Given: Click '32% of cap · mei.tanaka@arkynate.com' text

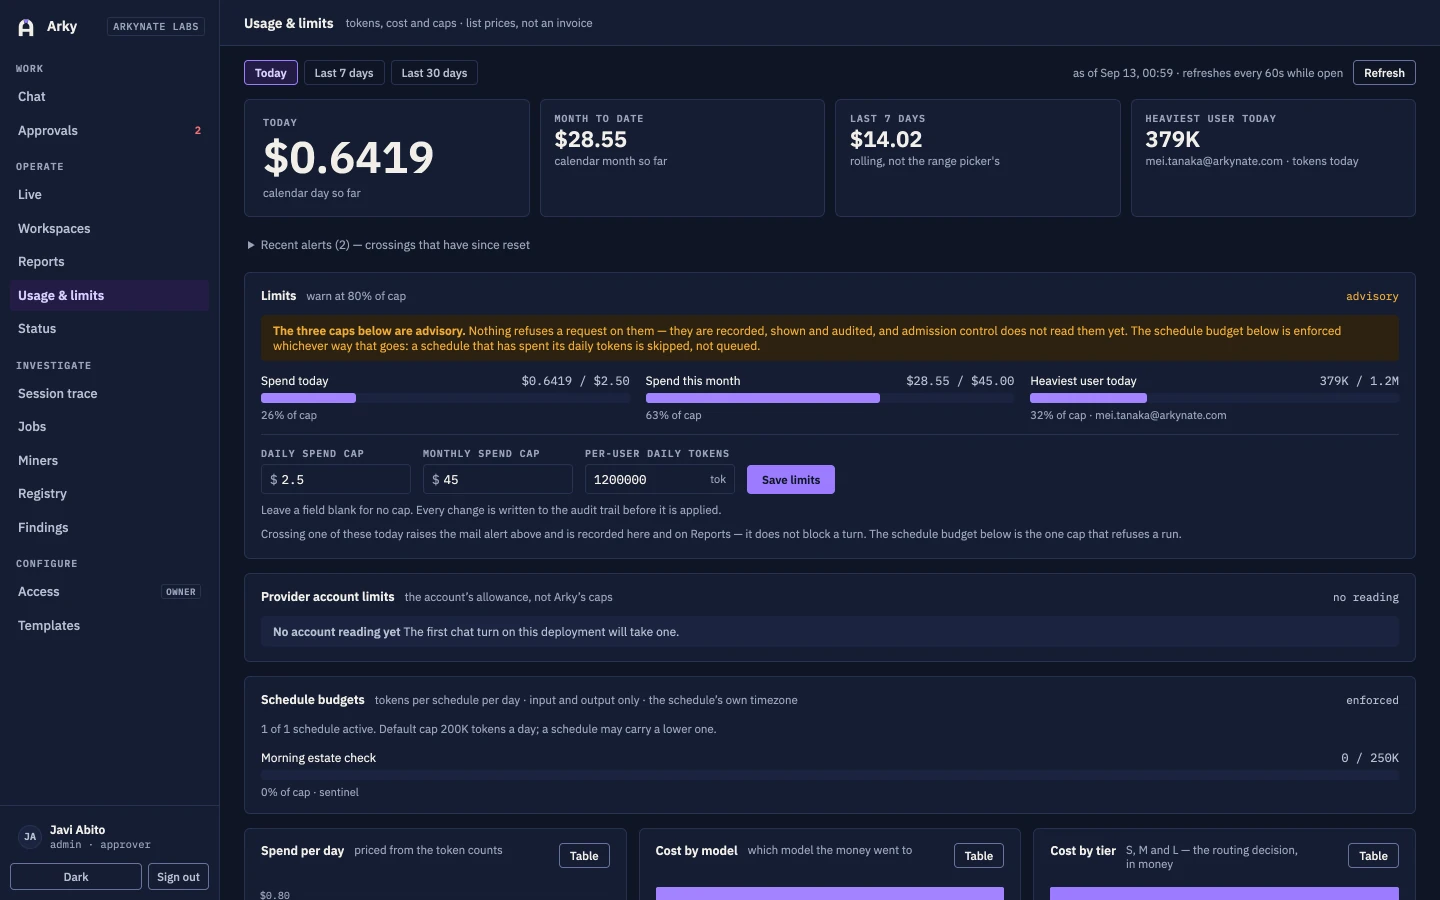Looking at the screenshot, I should (1128, 415).
